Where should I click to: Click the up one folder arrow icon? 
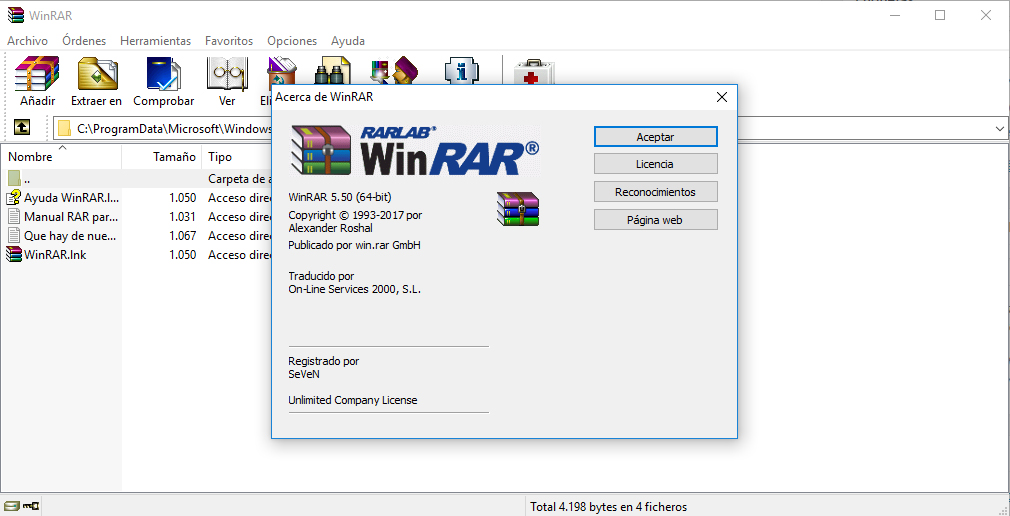pos(21,128)
